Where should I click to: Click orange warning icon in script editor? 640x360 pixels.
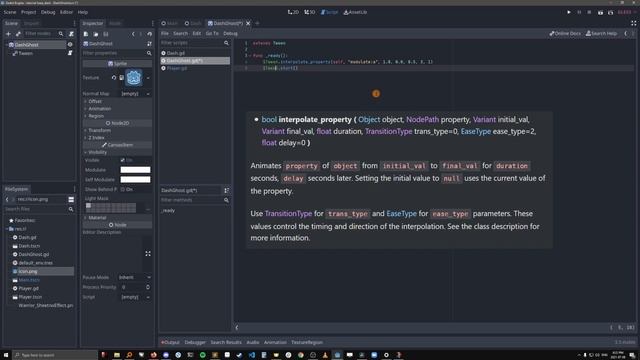tap(376, 94)
